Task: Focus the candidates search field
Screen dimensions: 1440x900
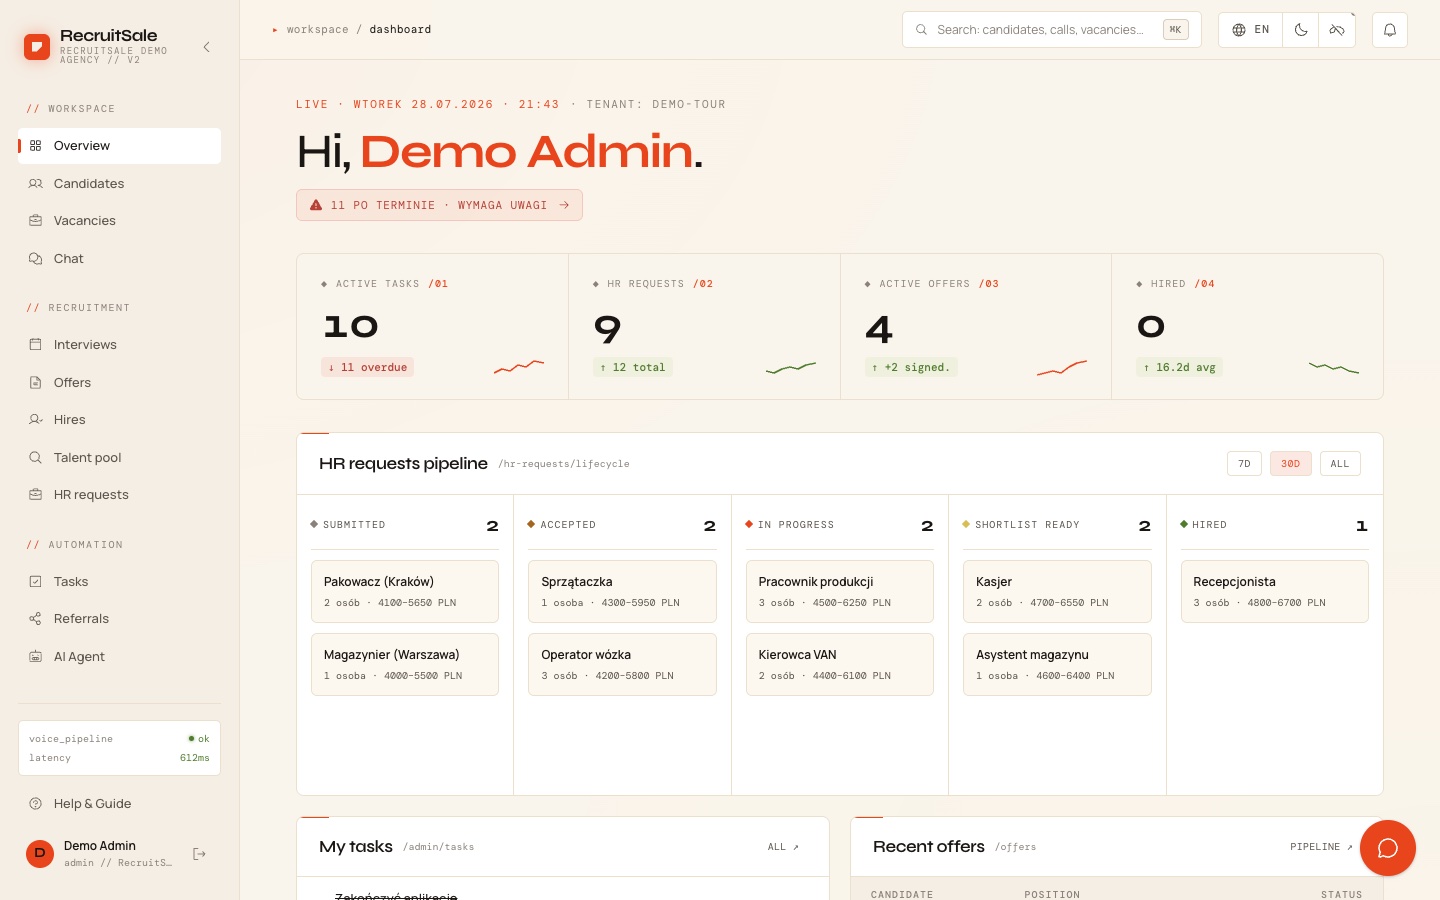Action: [1052, 30]
